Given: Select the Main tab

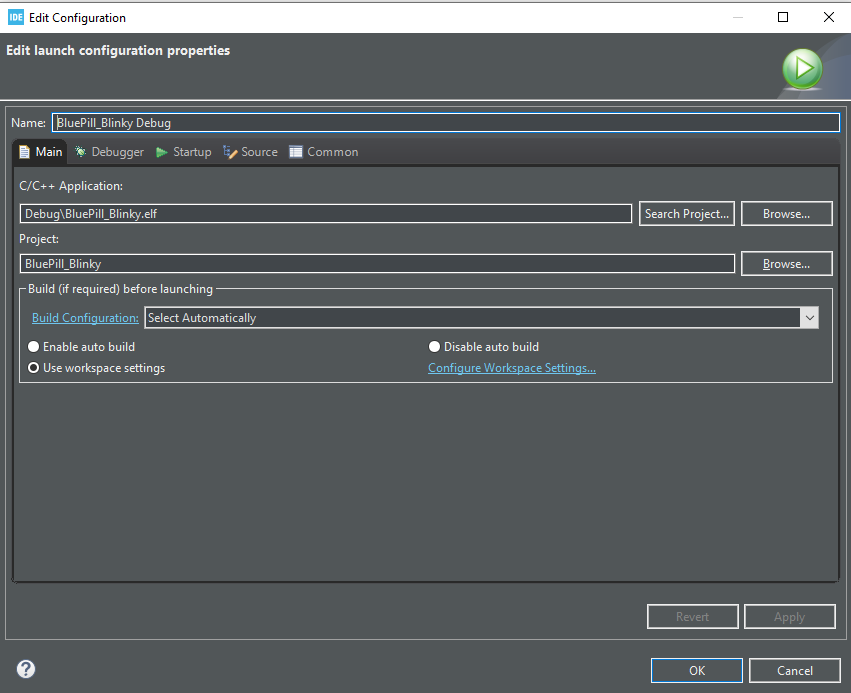Looking at the screenshot, I should [41, 152].
